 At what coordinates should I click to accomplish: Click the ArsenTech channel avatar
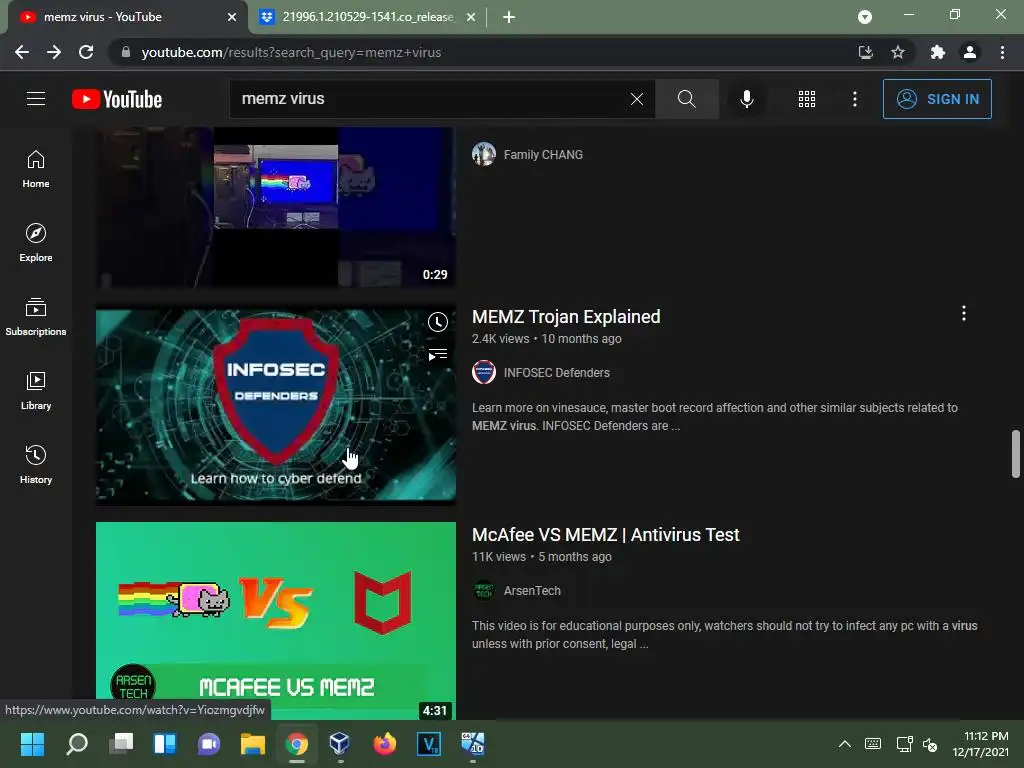484,590
